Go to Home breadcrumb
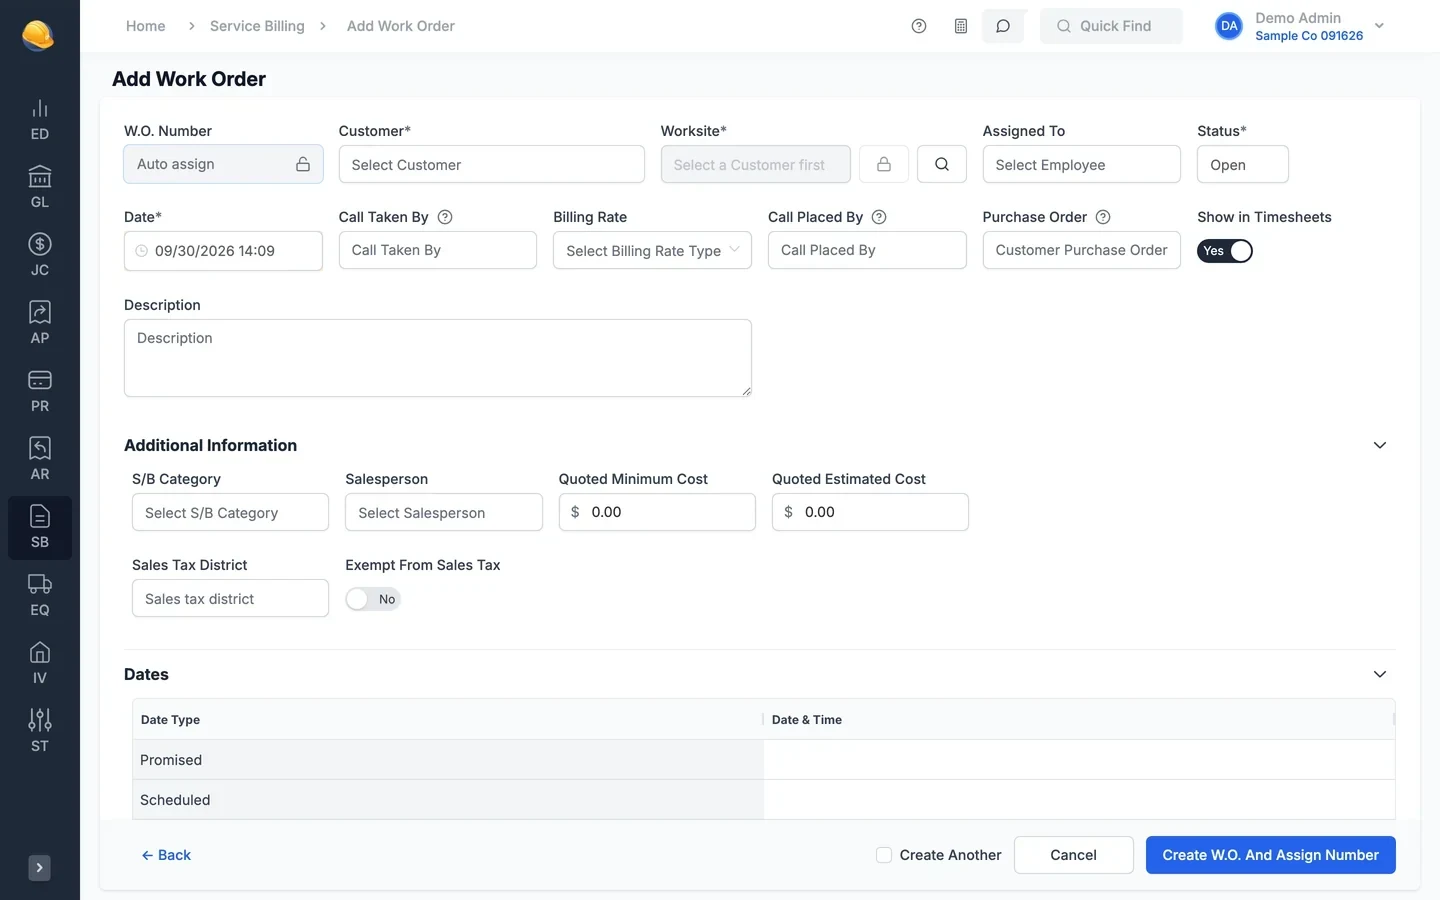The height and width of the screenshot is (900, 1440). pos(146,26)
